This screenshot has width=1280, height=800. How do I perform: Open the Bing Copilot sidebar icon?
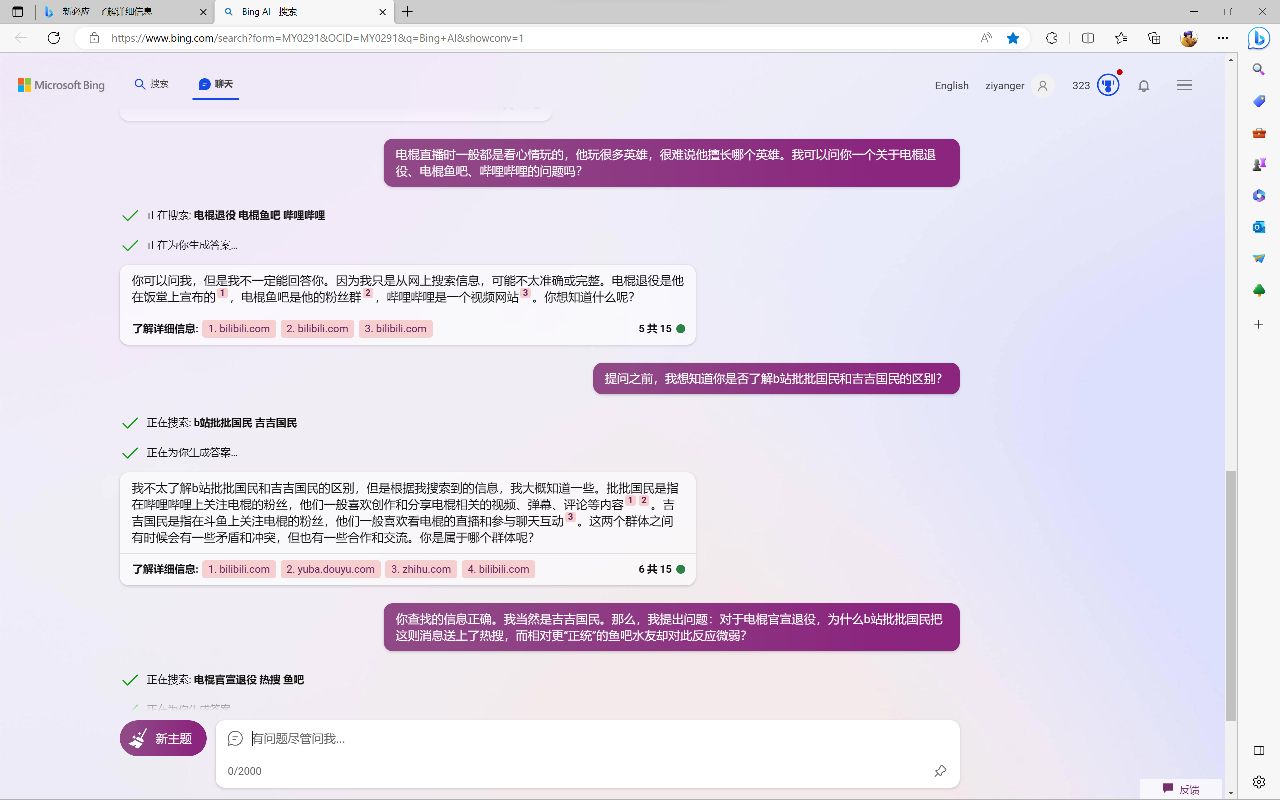tap(1258, 38)
